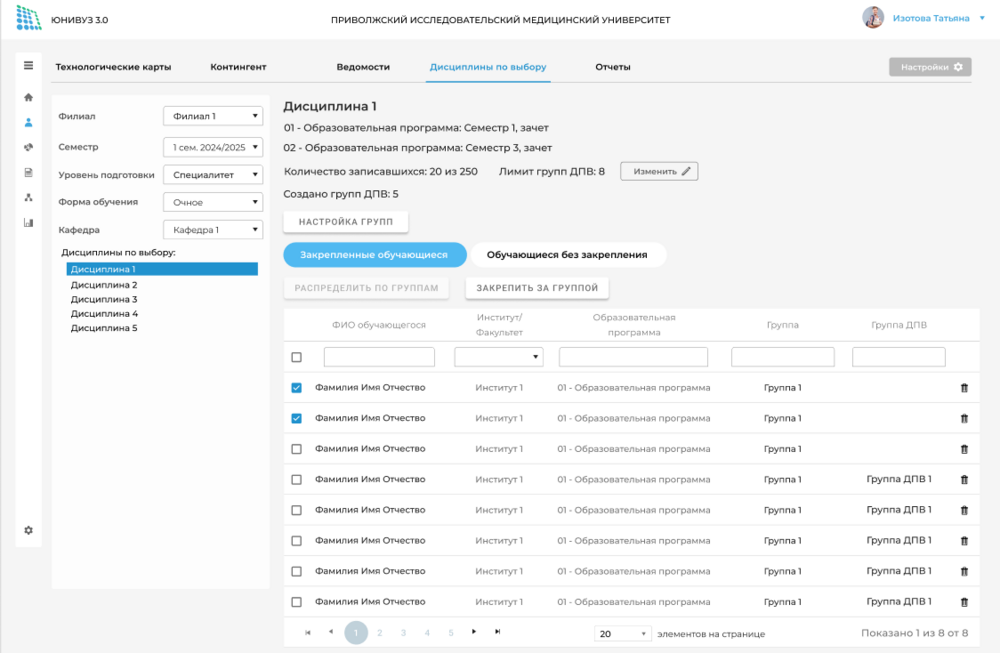Click the ЮНИВУЗ 3.0 logo
Screen dimensions: 1000x653
click(60, 17)
